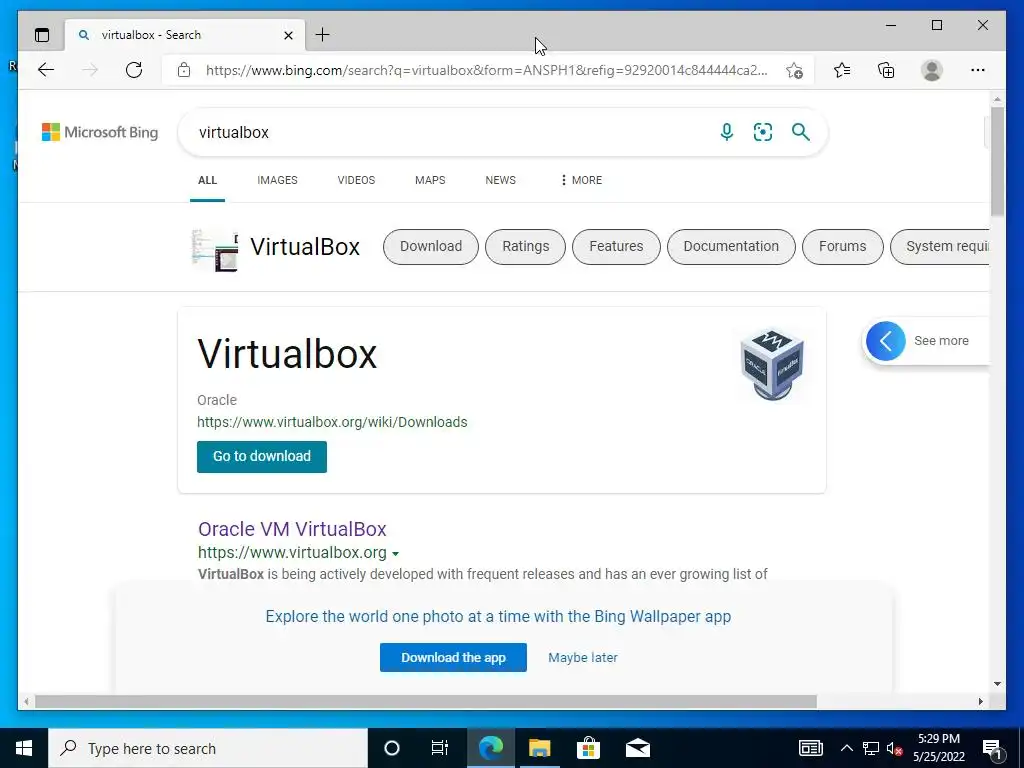Viewport: 1024px width, 768px height.
Task: Open a new tab with plus icon
Action: [x=323, y=35]
